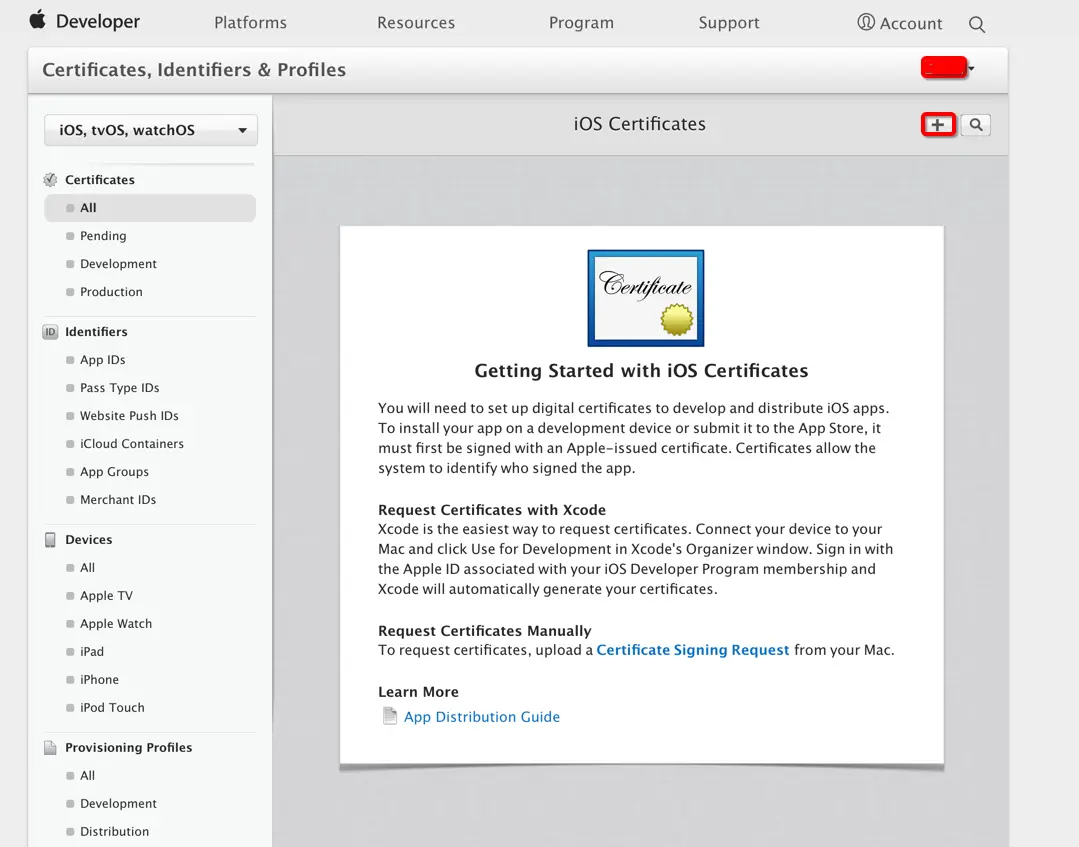This screenshot has width=1079, height=847.
Task: Click the Account person icon
Action: (866, 23)
